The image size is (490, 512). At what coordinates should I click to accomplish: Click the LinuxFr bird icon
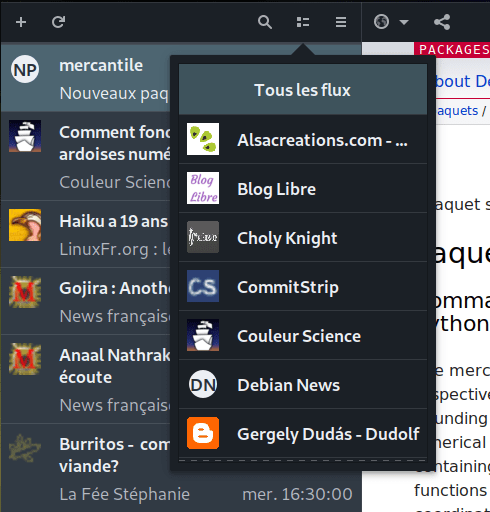coord(25,225)
